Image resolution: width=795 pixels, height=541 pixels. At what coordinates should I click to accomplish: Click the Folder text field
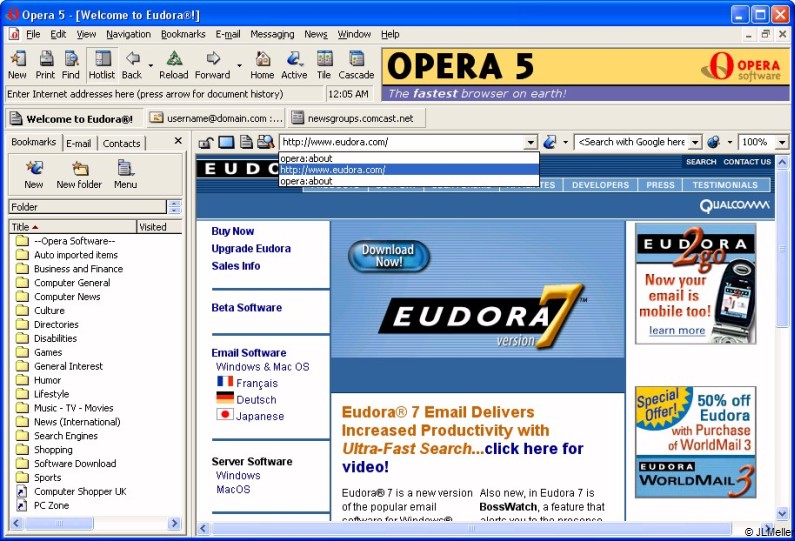click(x=87, y=207)
